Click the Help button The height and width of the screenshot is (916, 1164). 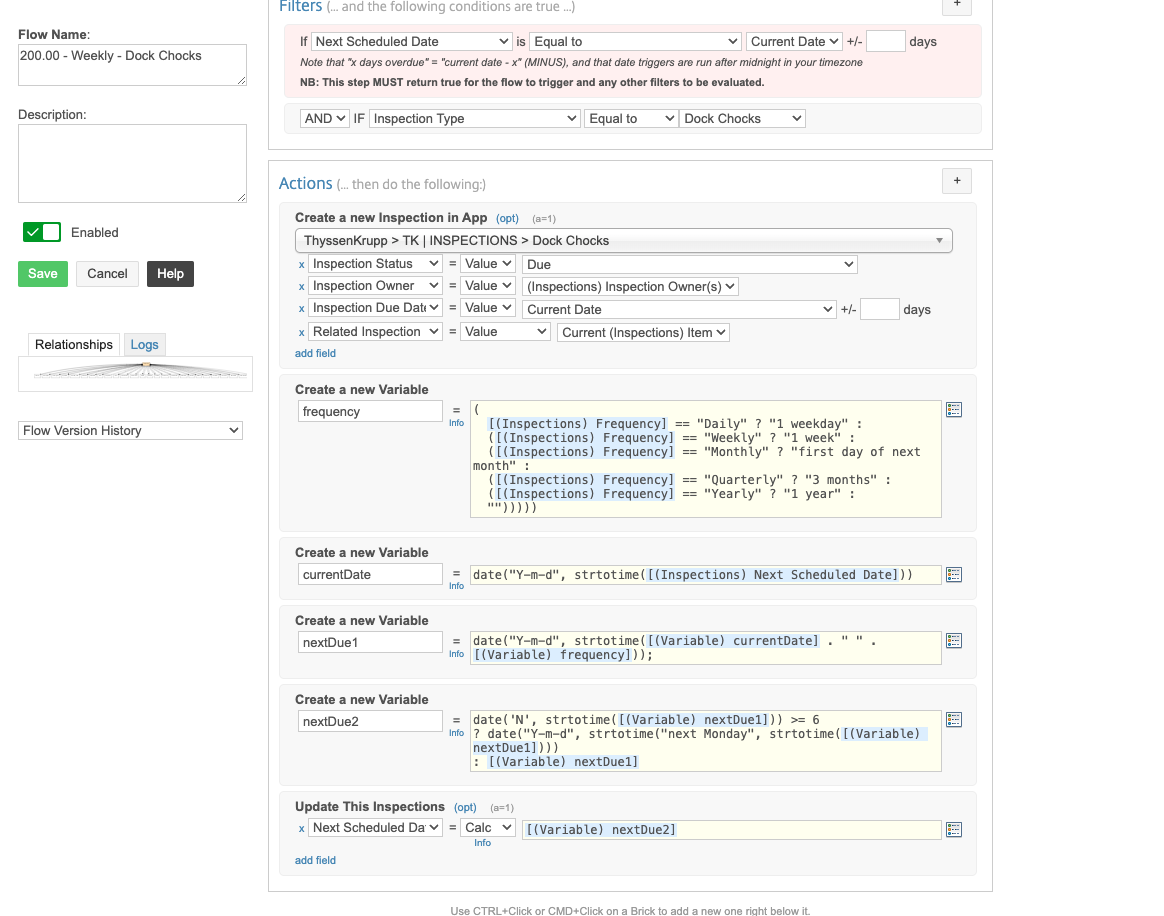(170, 274)
